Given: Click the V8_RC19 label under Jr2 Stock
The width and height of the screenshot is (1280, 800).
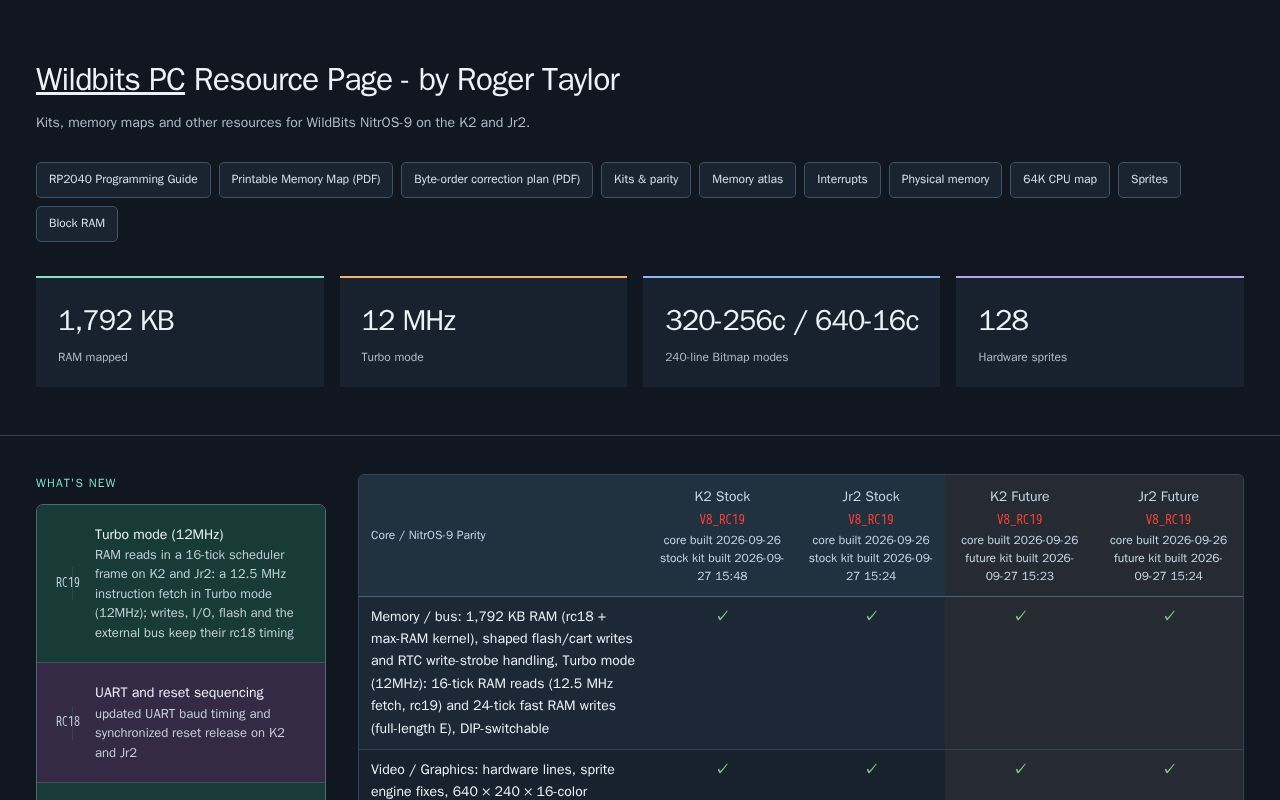Looking at the screenshot, I should pyautogui.click(x=871, y=520).
